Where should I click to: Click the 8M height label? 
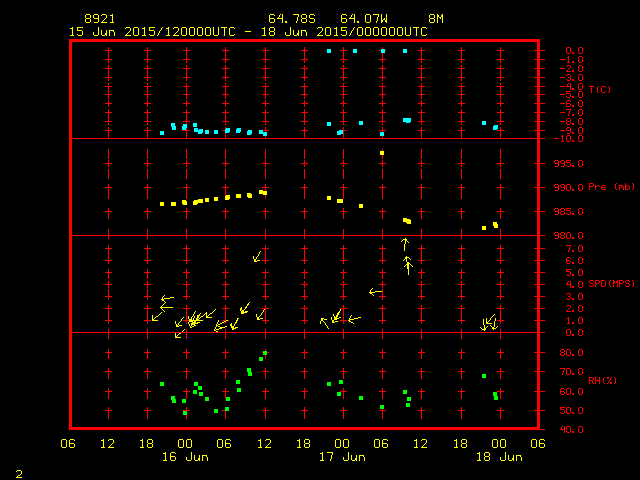435,19
